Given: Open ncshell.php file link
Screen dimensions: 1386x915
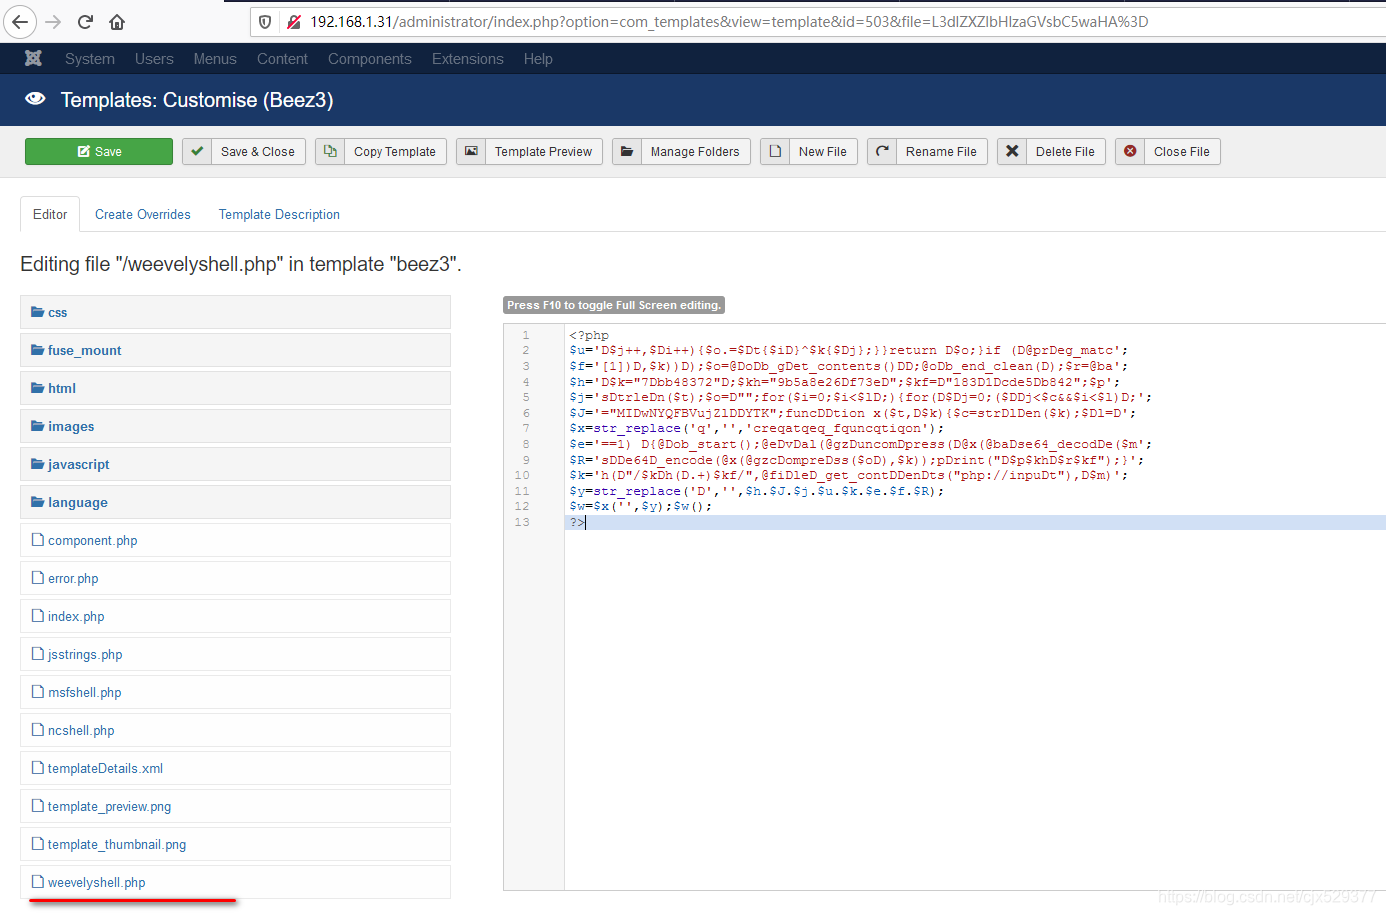Looking at the screenshot, I should (81, 730).
